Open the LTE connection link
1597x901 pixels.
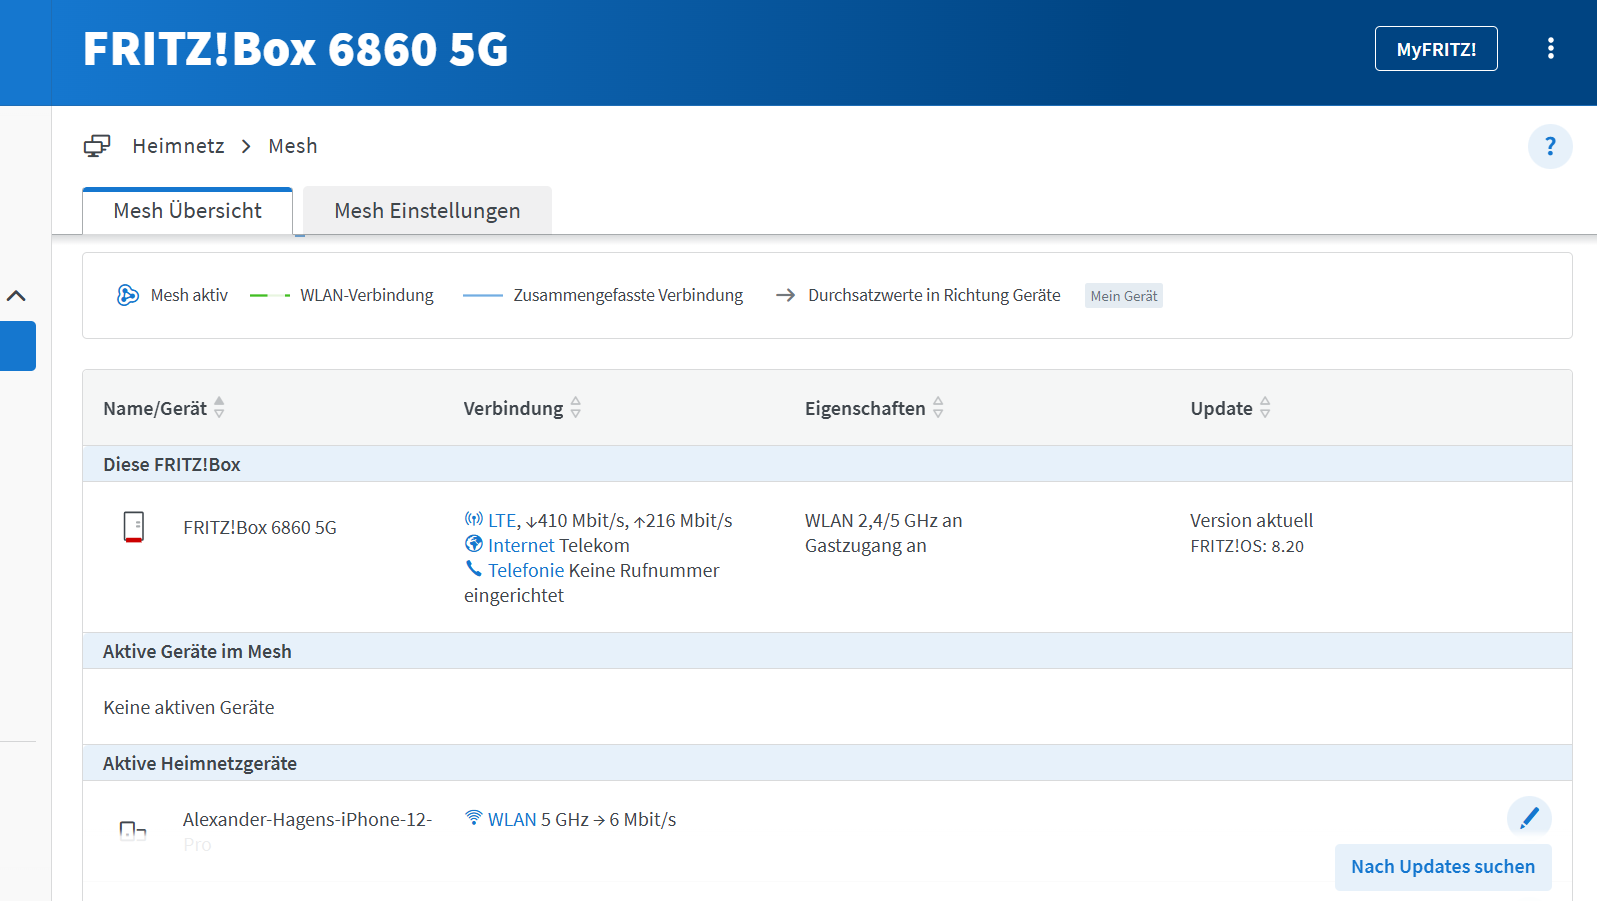(501, 521)
